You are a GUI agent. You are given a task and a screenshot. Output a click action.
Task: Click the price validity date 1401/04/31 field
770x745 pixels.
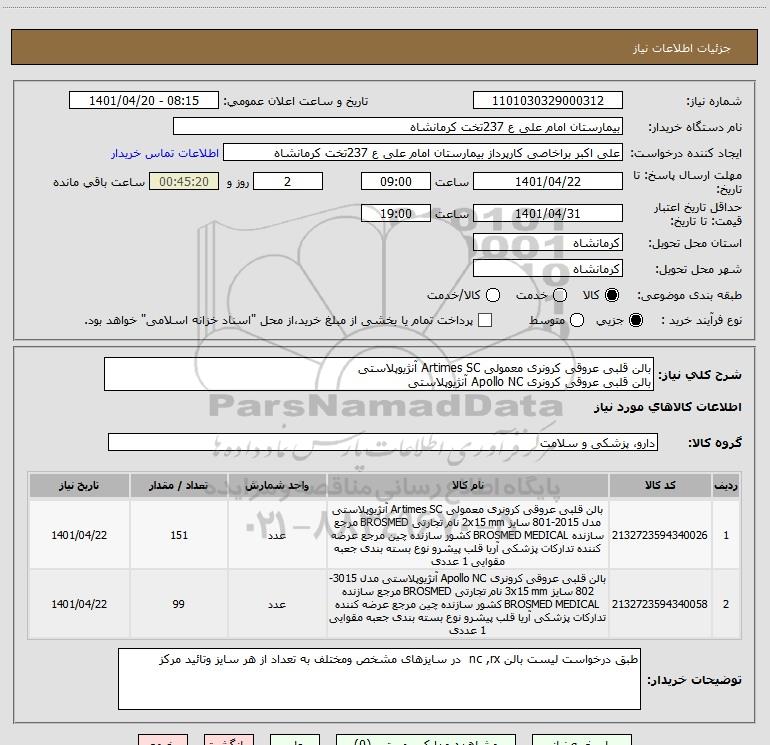click(548, 213)
